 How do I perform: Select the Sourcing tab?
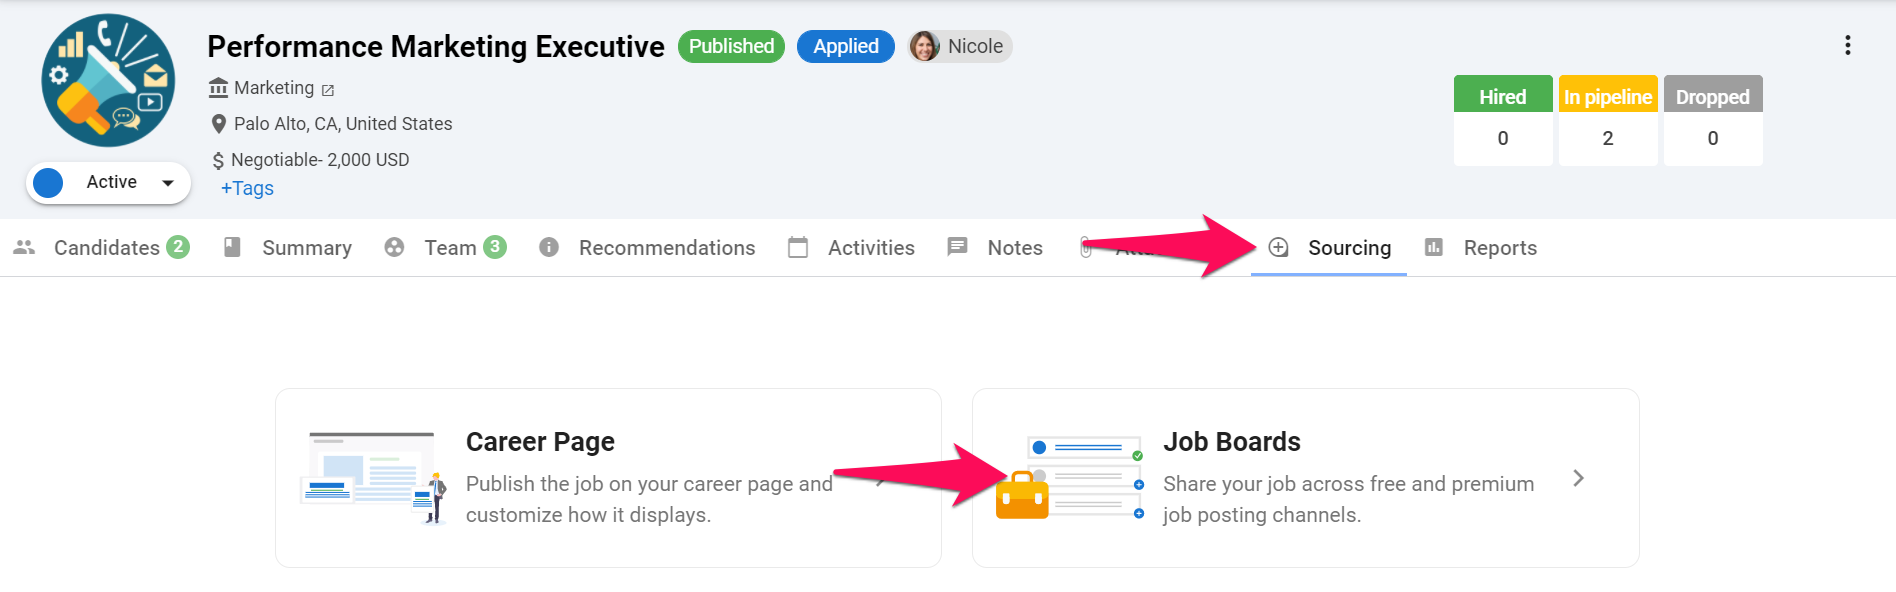[1329, 247]
